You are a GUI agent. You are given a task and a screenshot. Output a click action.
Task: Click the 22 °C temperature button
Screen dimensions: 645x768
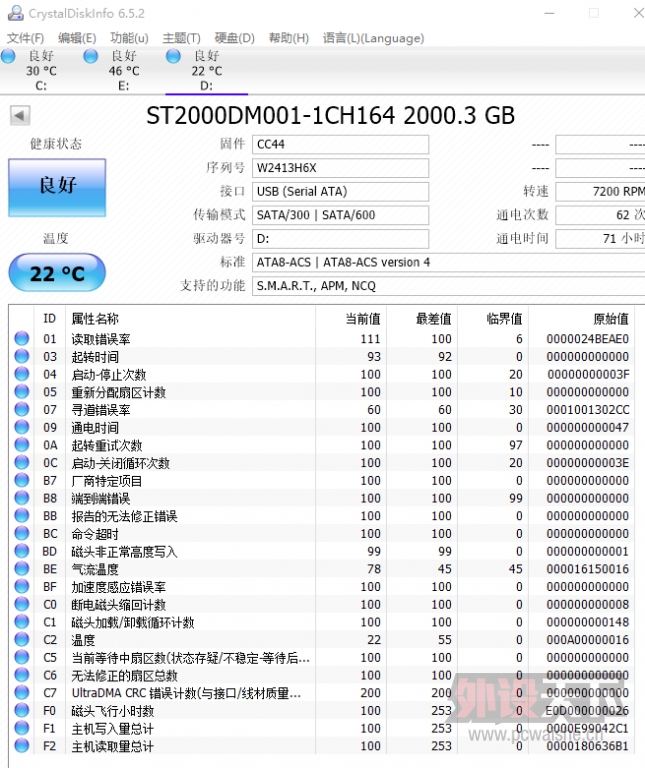click(57, 273)
